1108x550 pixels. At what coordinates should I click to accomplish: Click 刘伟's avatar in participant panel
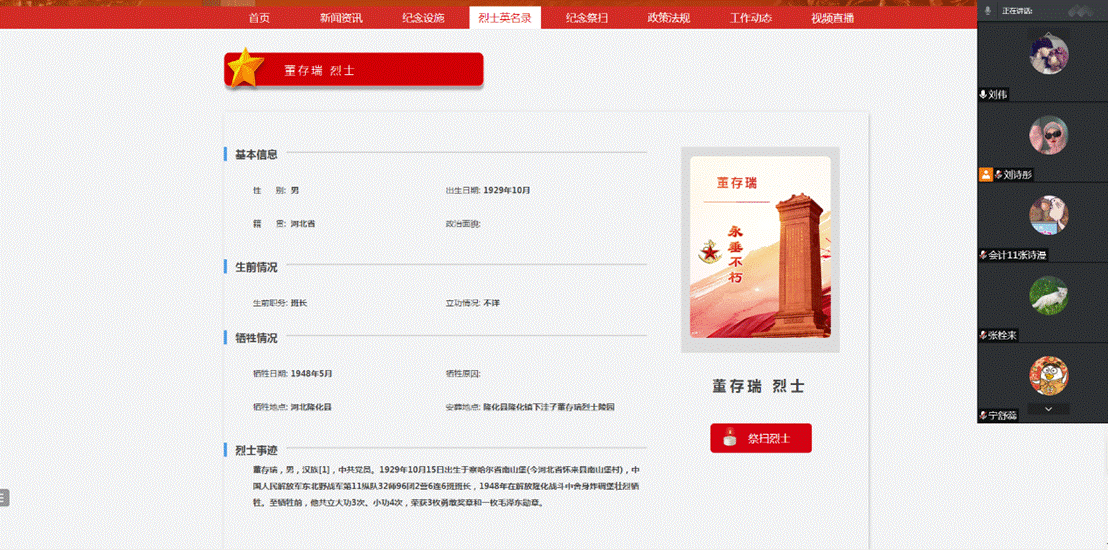[1049, 54]
